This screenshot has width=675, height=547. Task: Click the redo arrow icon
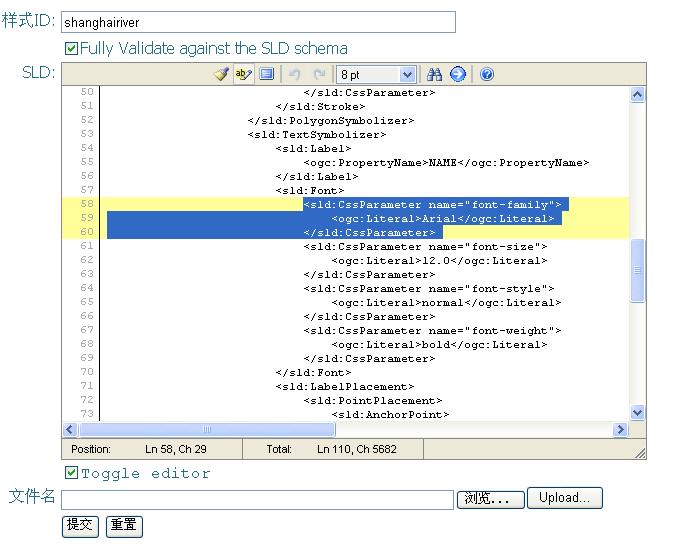pyautogui.click(x=319, y=74)
